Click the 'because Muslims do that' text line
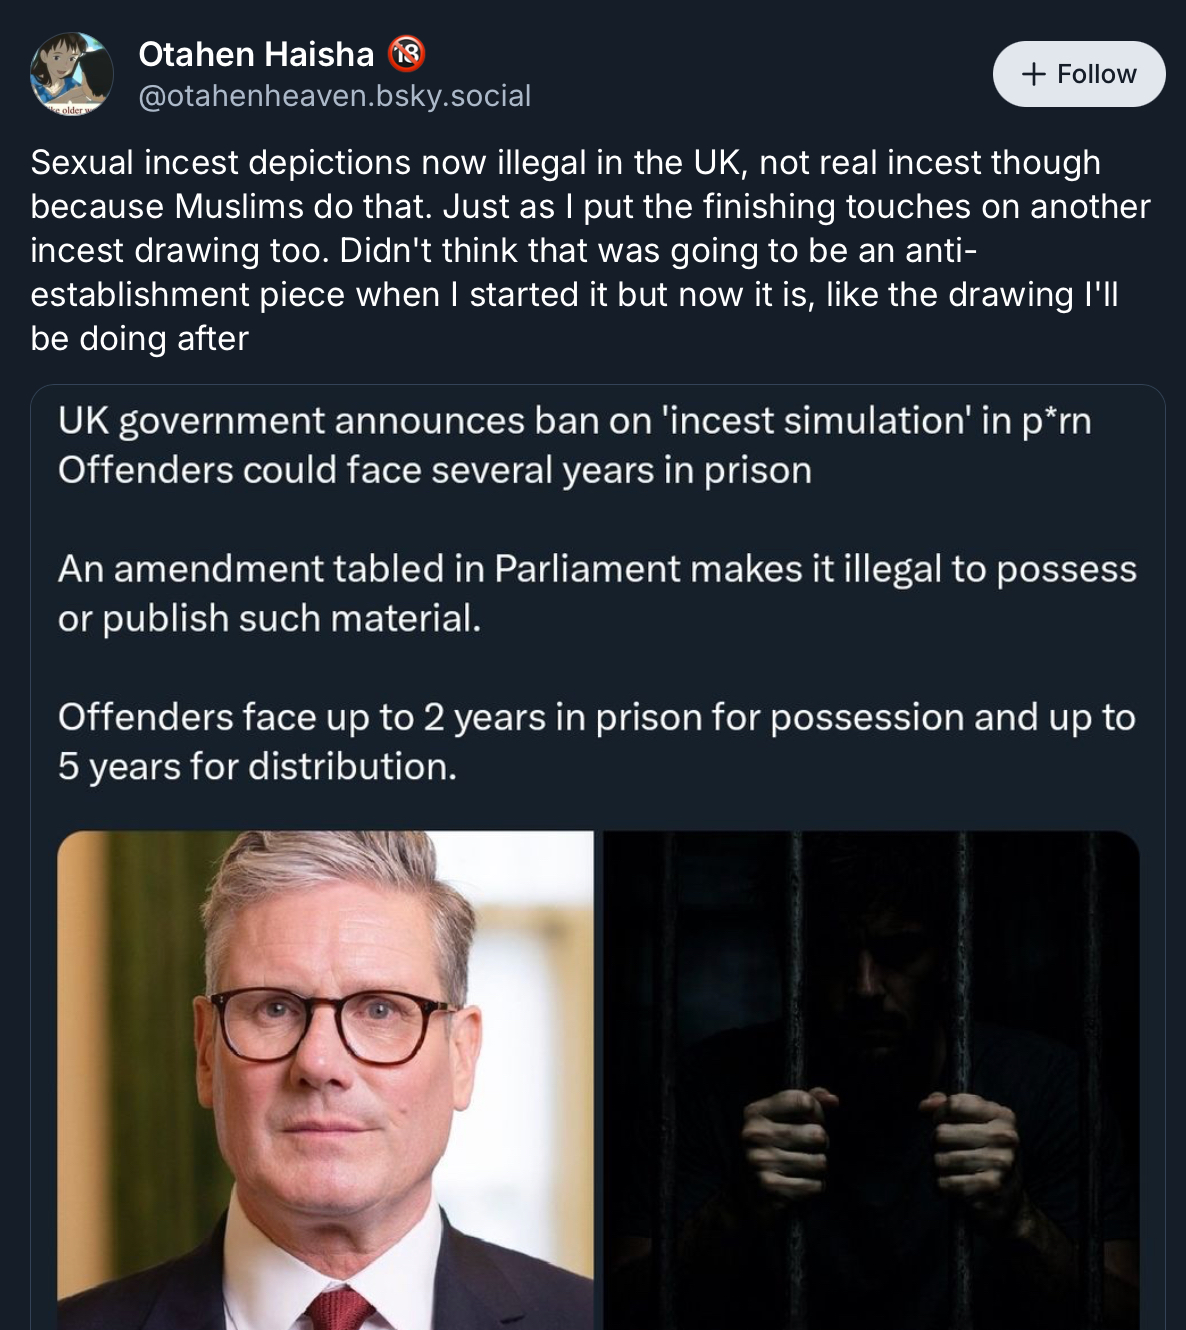This screenshot has height=1330, width=1186. (x=590, y=206)
